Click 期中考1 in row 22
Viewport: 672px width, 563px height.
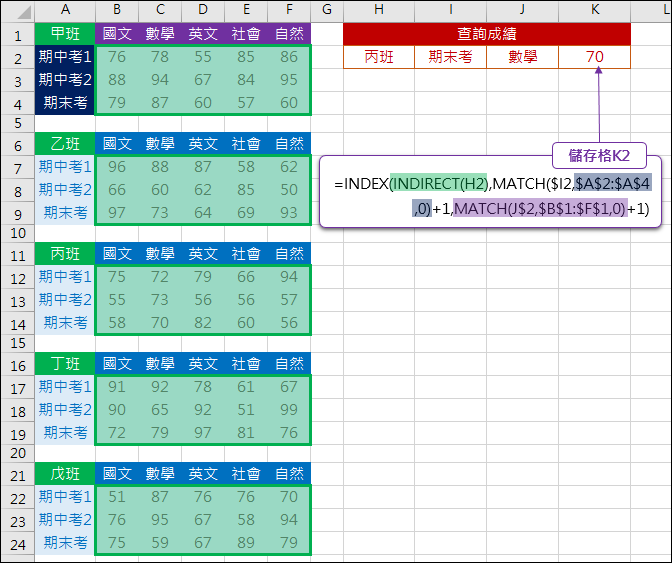(x=65, y=497)
